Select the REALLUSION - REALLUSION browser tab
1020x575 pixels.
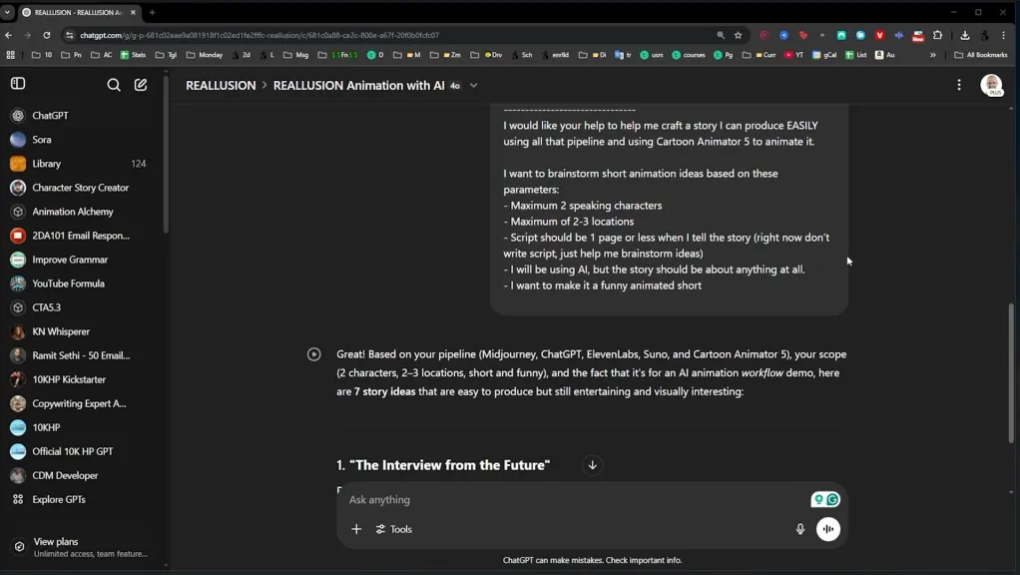[x=80, y=12]
